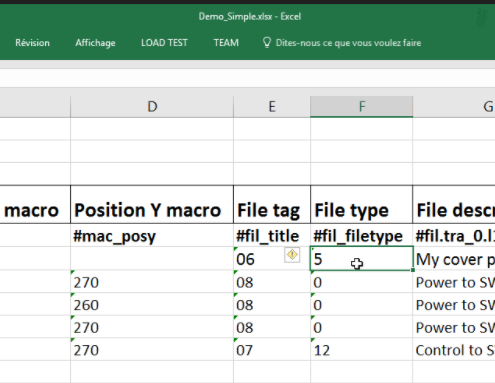Viewport: 495px width, 383px height.
Task: Click the lightbulb Tell me icon
Action: click(x=267, y=43)
